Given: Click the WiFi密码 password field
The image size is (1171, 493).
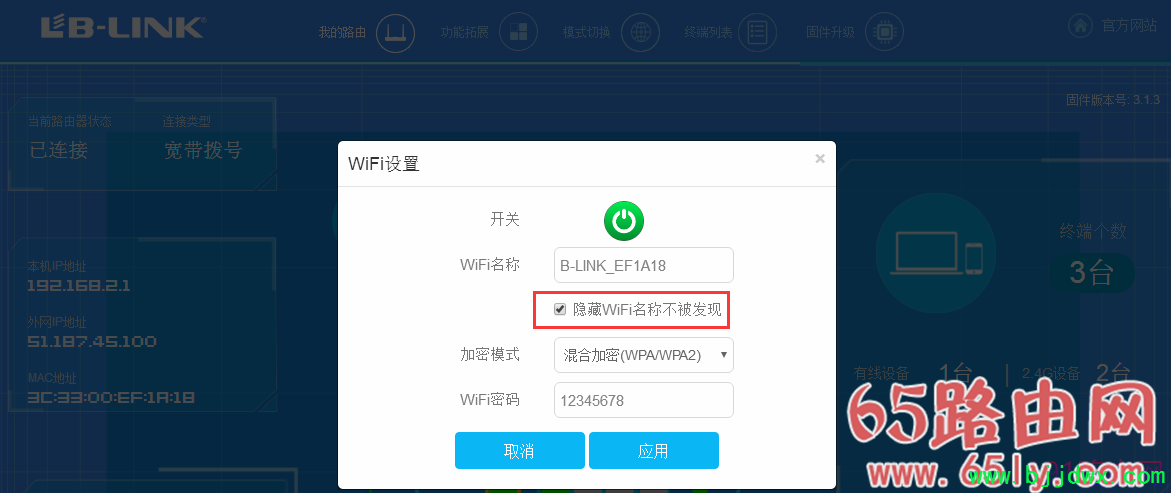Looking at the screenshot, I should (644, 400).
